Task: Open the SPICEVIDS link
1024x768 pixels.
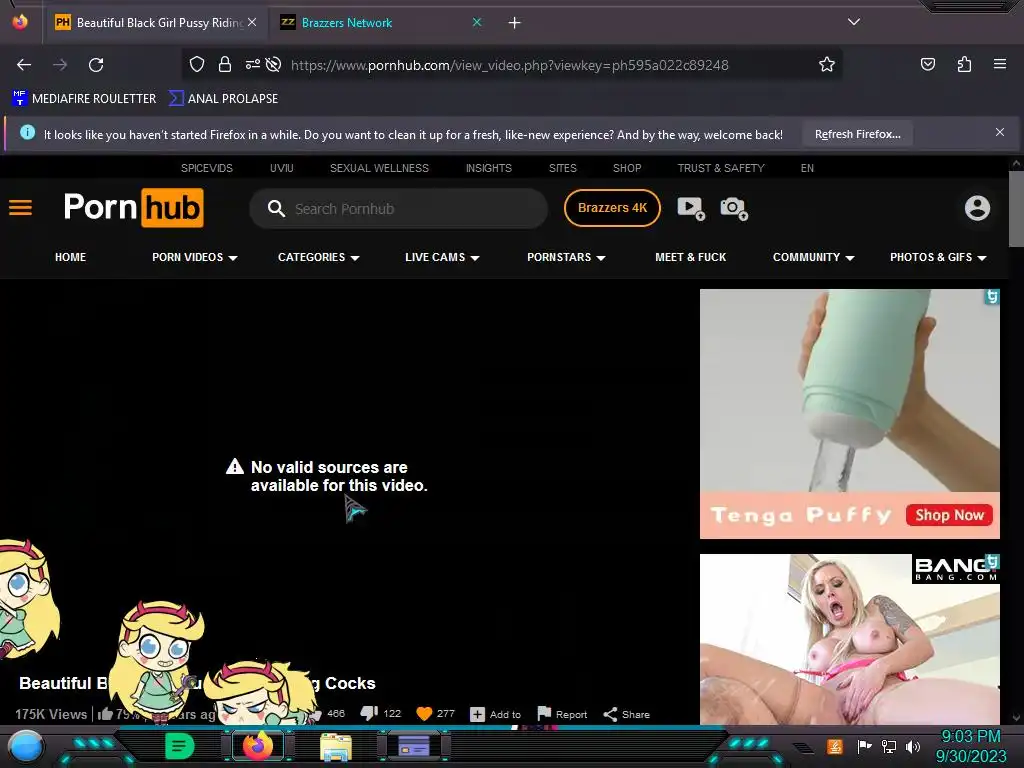Action: pyautogui.click(x=206, y=168)
